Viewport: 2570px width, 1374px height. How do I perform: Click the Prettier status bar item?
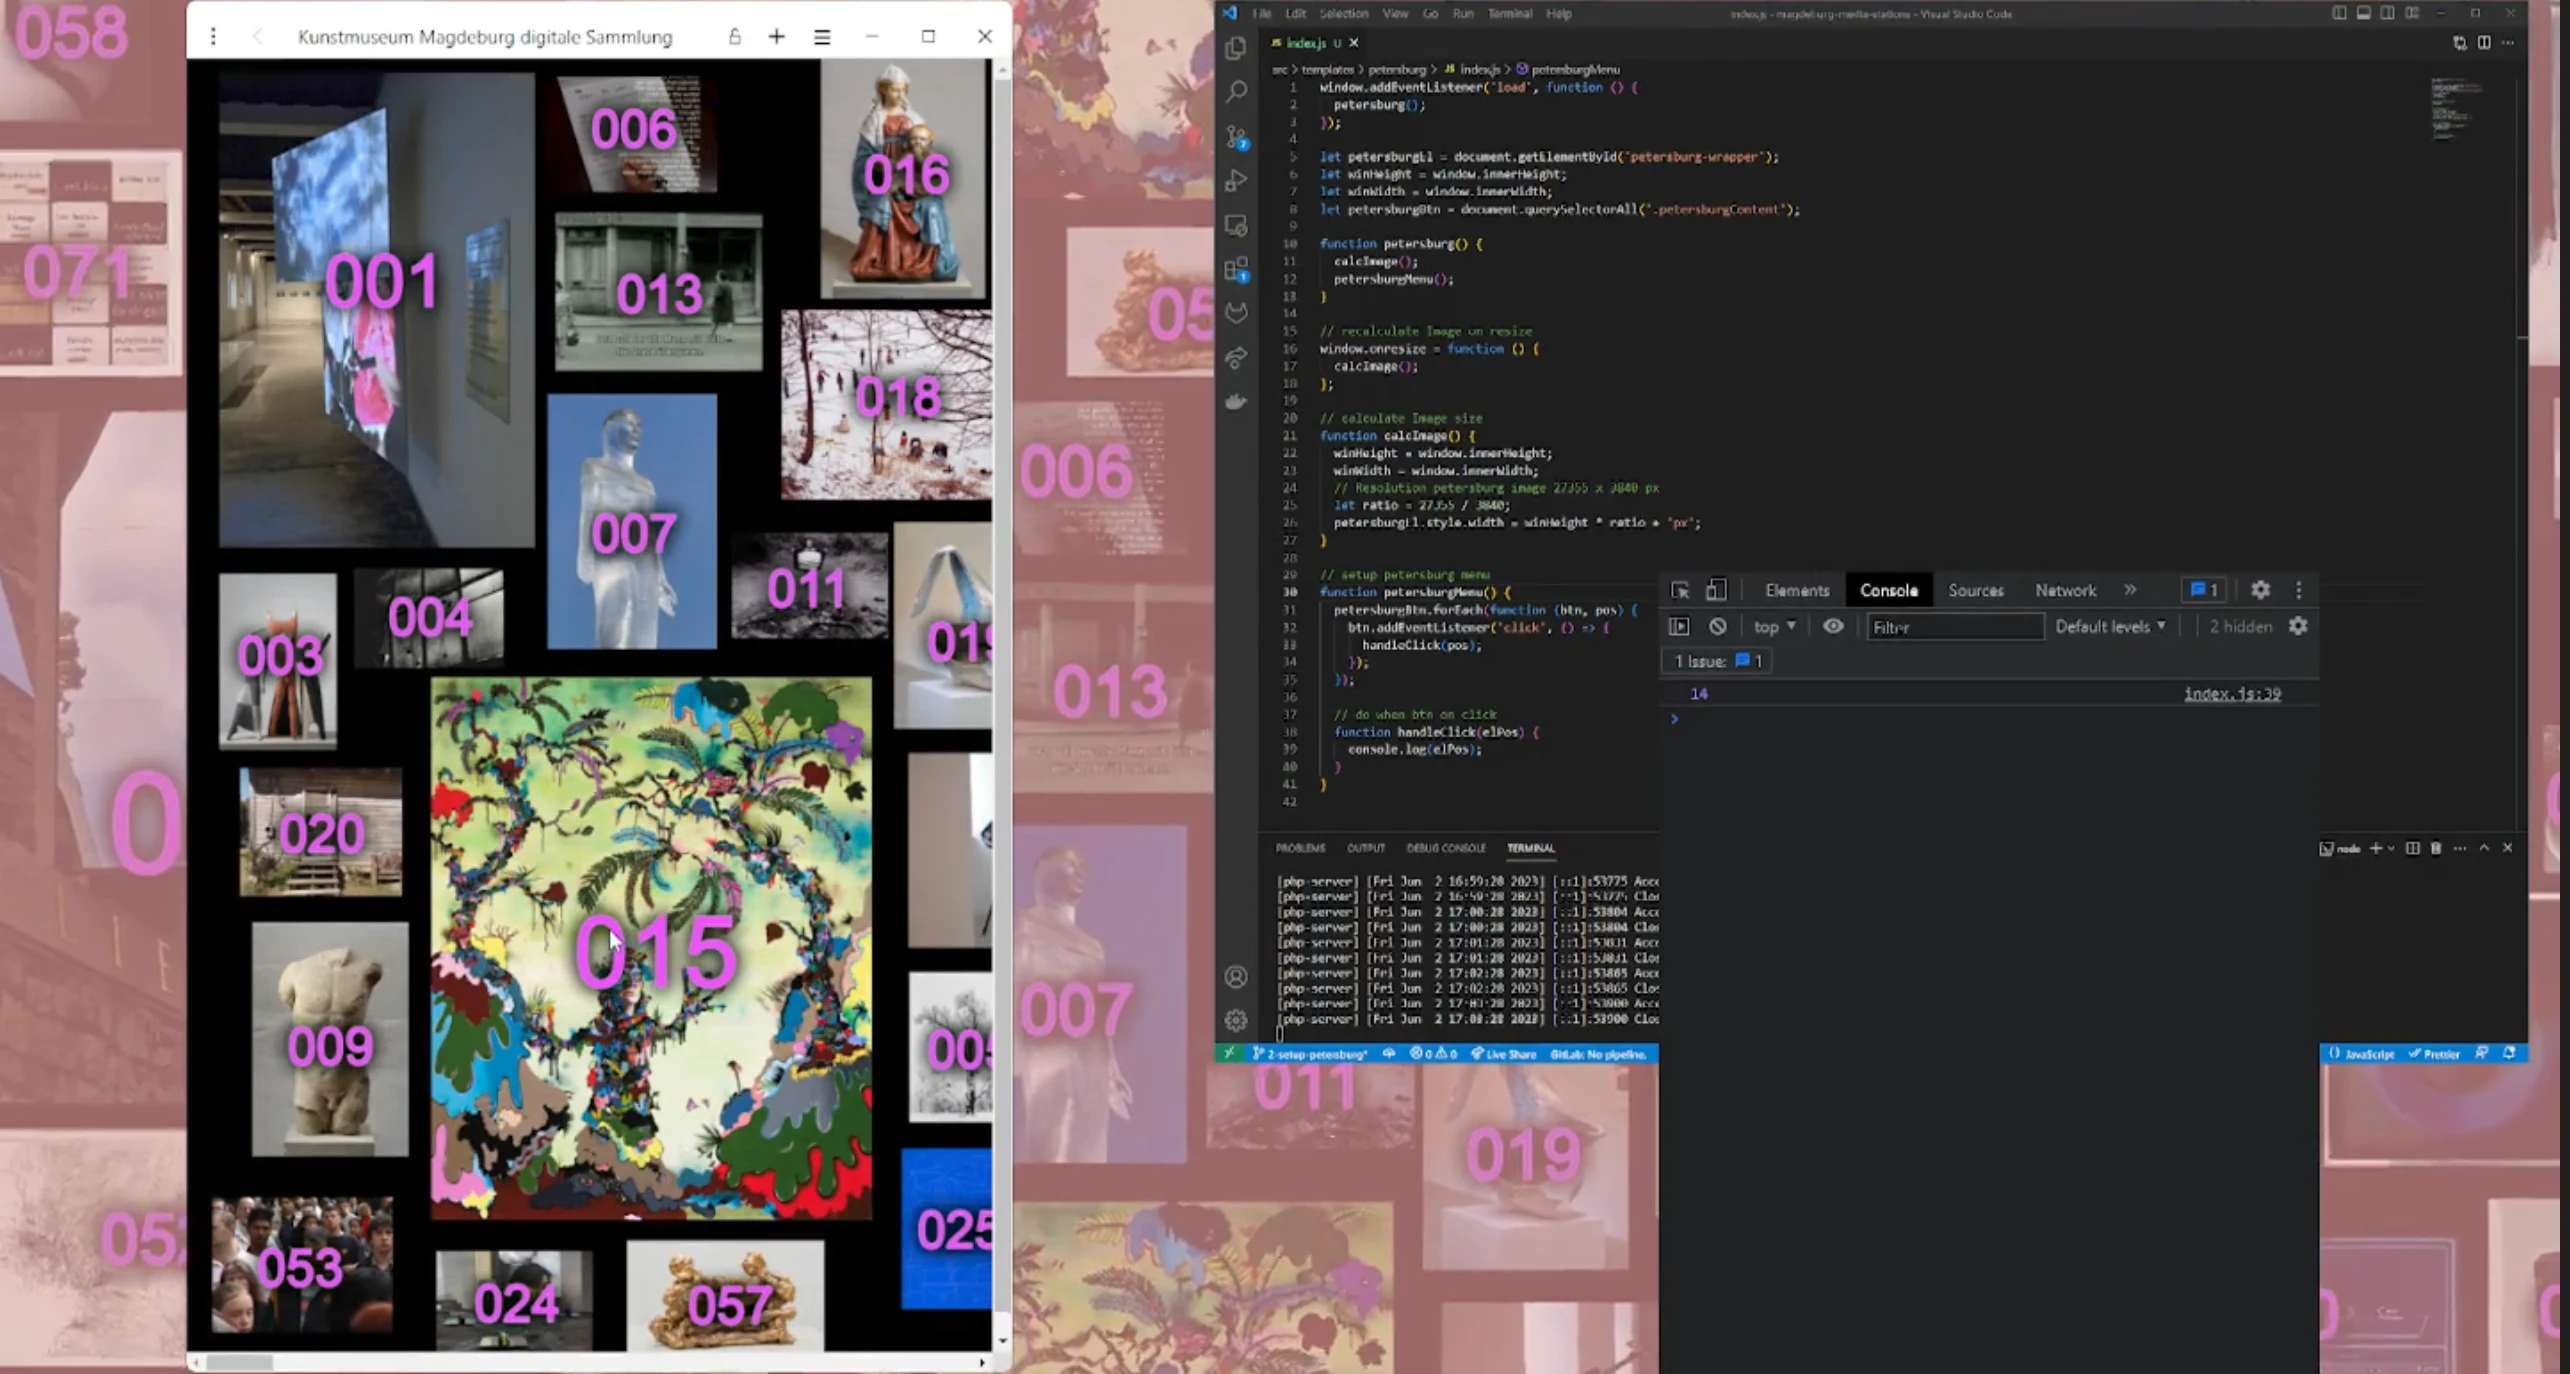click(2434, 1054)
